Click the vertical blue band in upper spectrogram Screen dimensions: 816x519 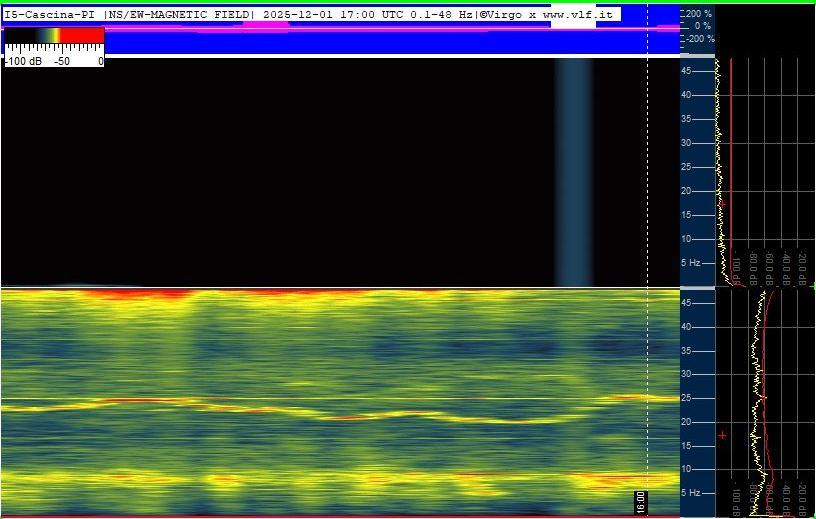coord(574,170)
